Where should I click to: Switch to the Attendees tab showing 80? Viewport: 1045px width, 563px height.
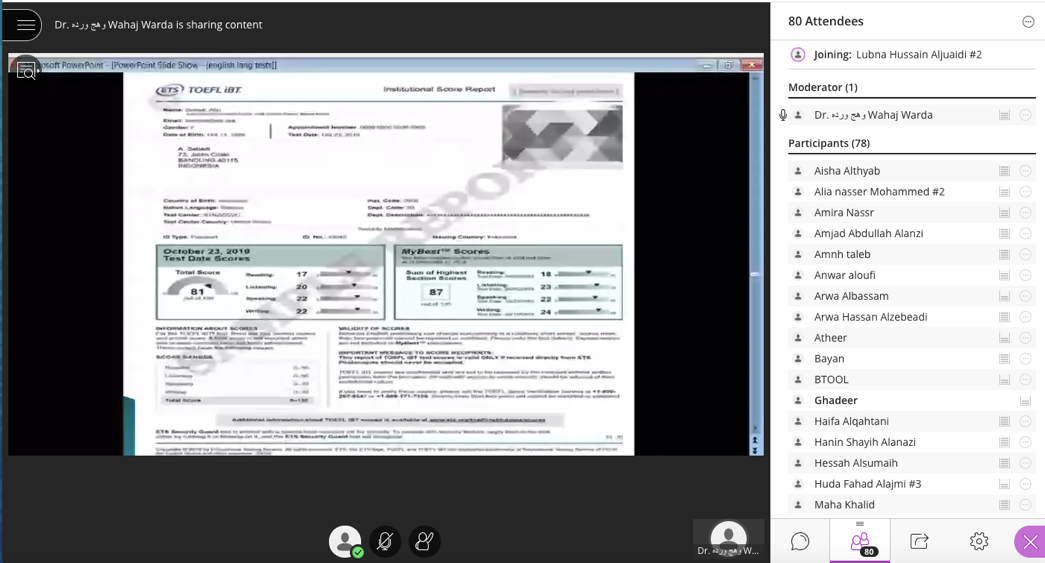tap(859, 541)
